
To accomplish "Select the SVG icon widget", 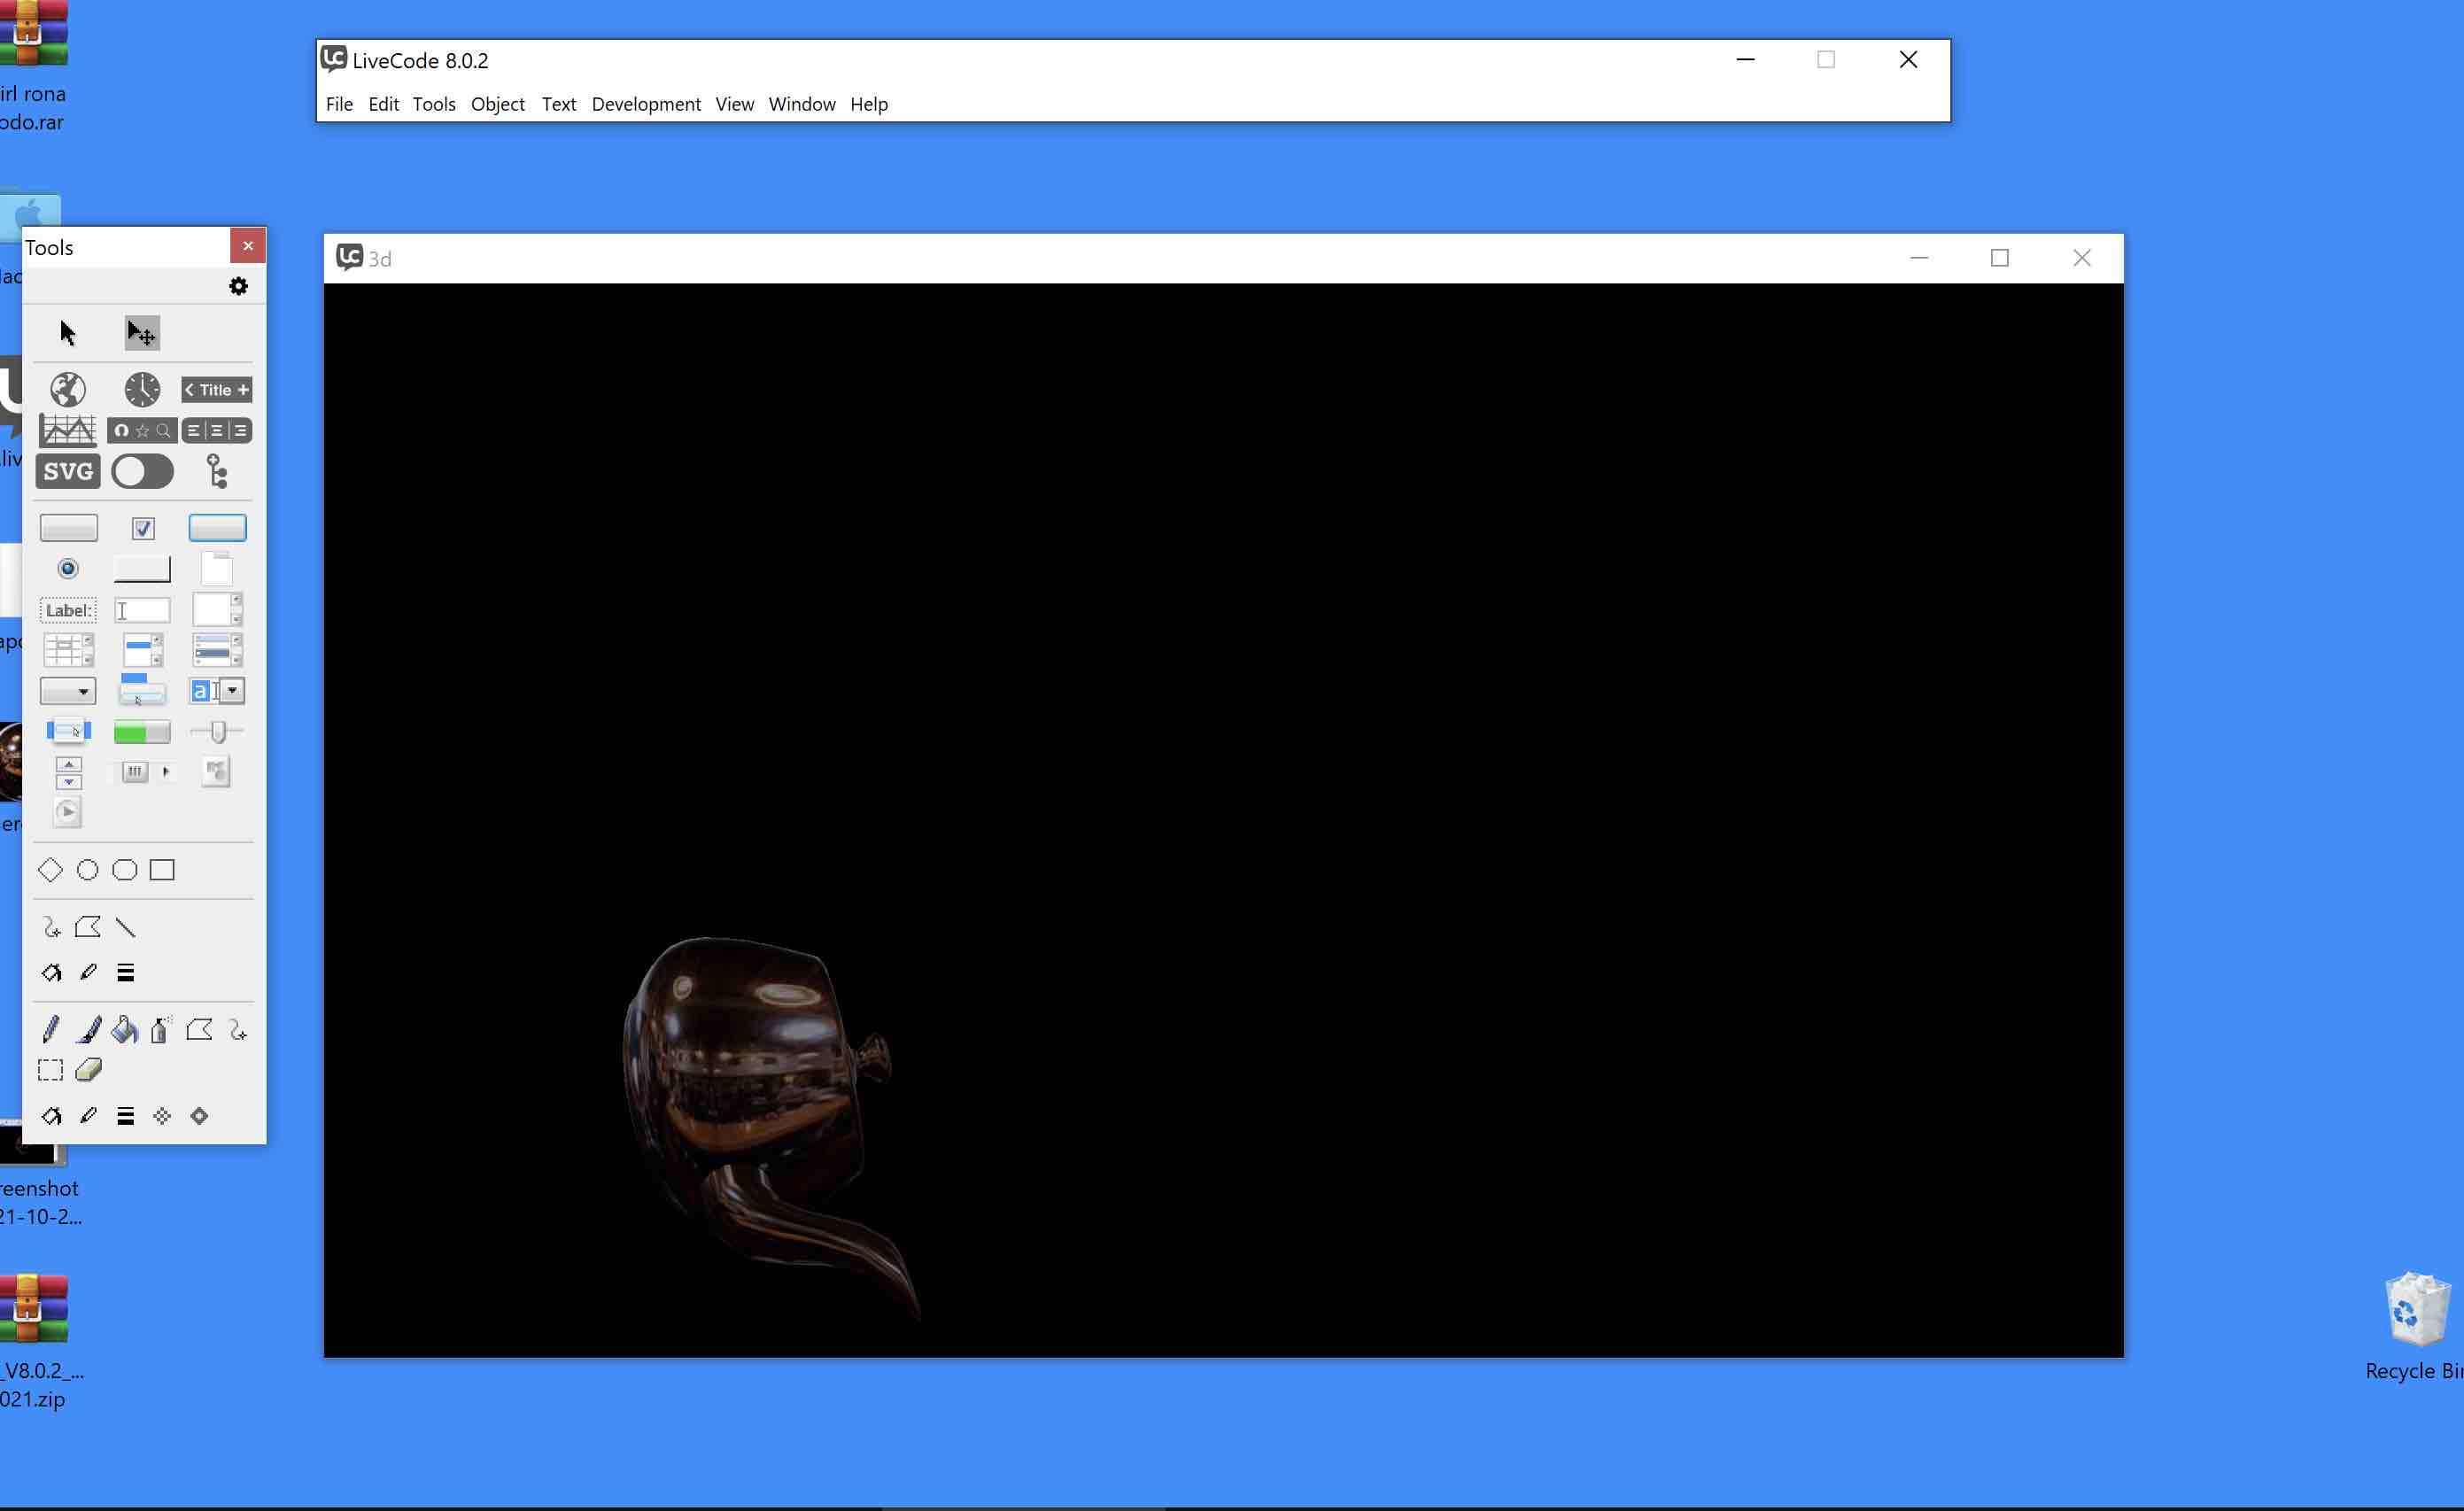I will point(68,471).
